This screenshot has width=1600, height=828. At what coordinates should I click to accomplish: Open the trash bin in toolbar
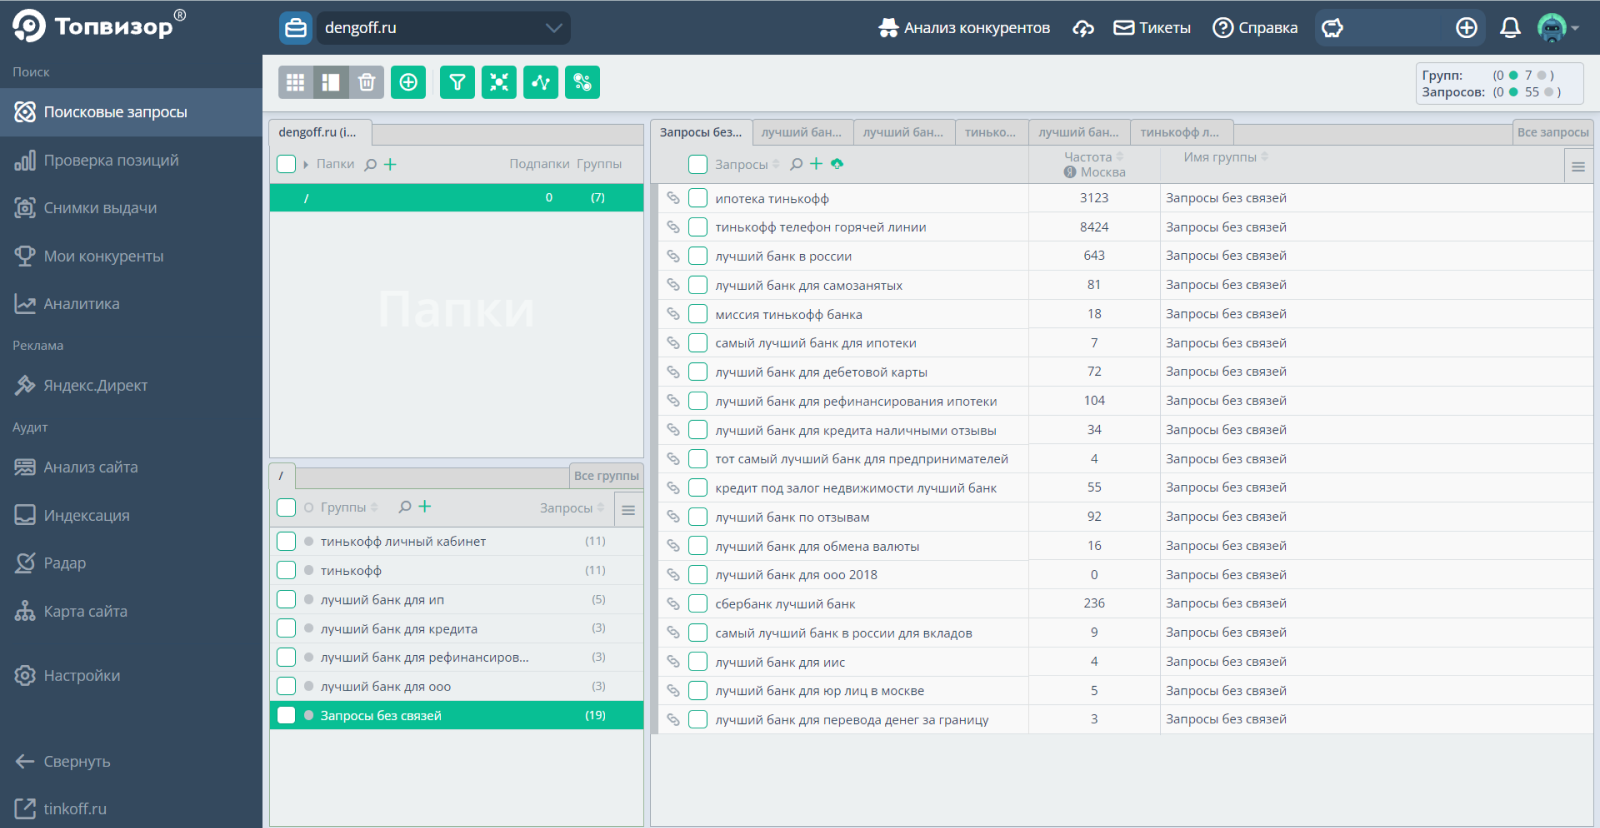coord(366,82)
